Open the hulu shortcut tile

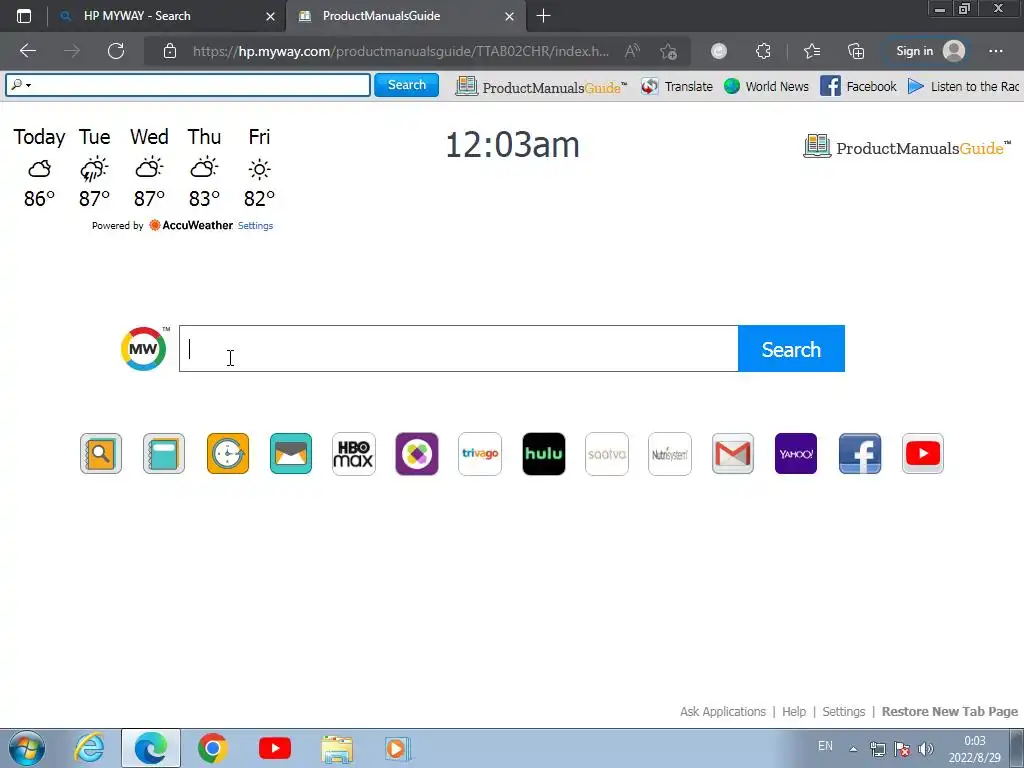click(544, 453)
